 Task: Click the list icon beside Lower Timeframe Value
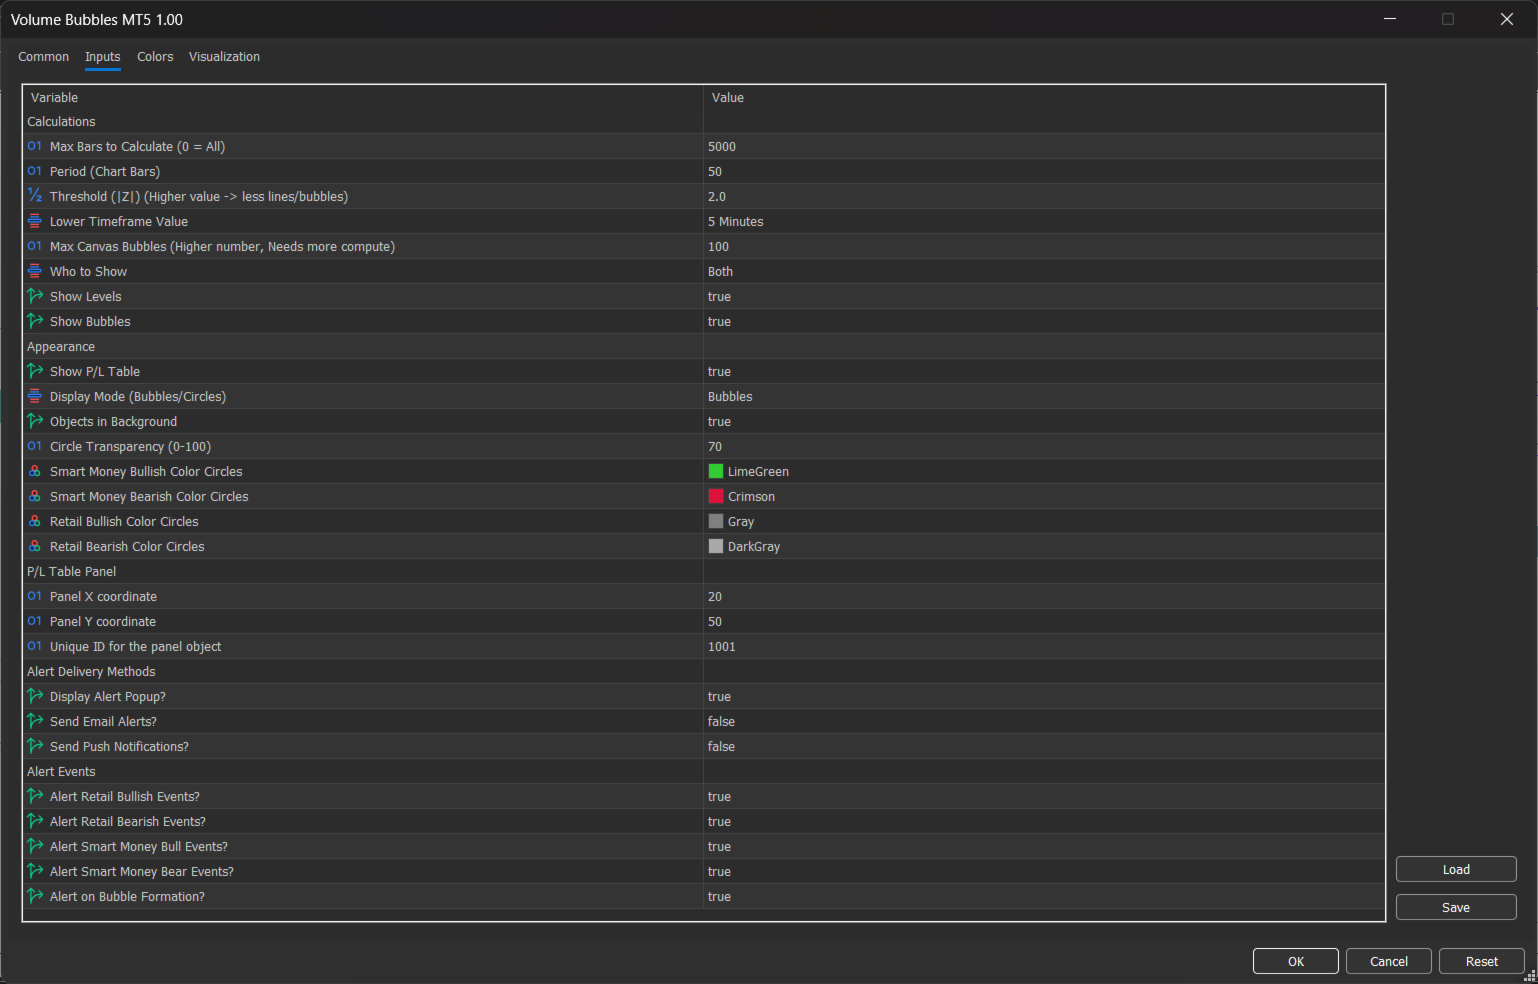[x=35, y=221]
